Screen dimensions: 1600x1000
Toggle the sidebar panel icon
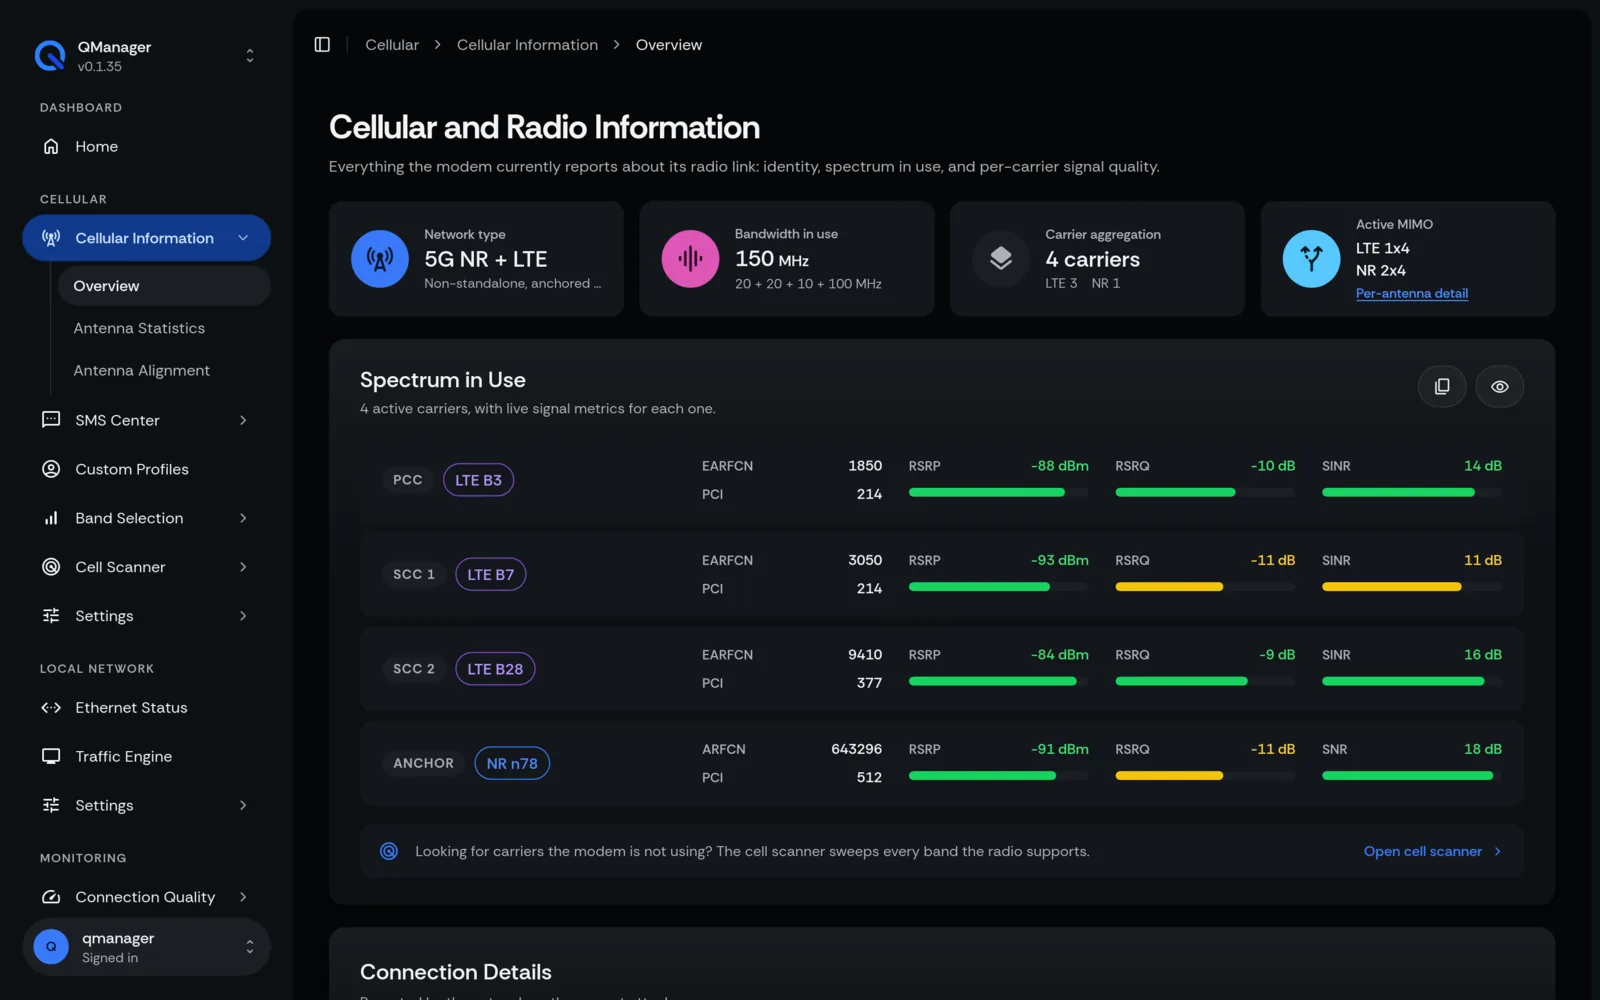pyautogui.click(x=322, y=45)
